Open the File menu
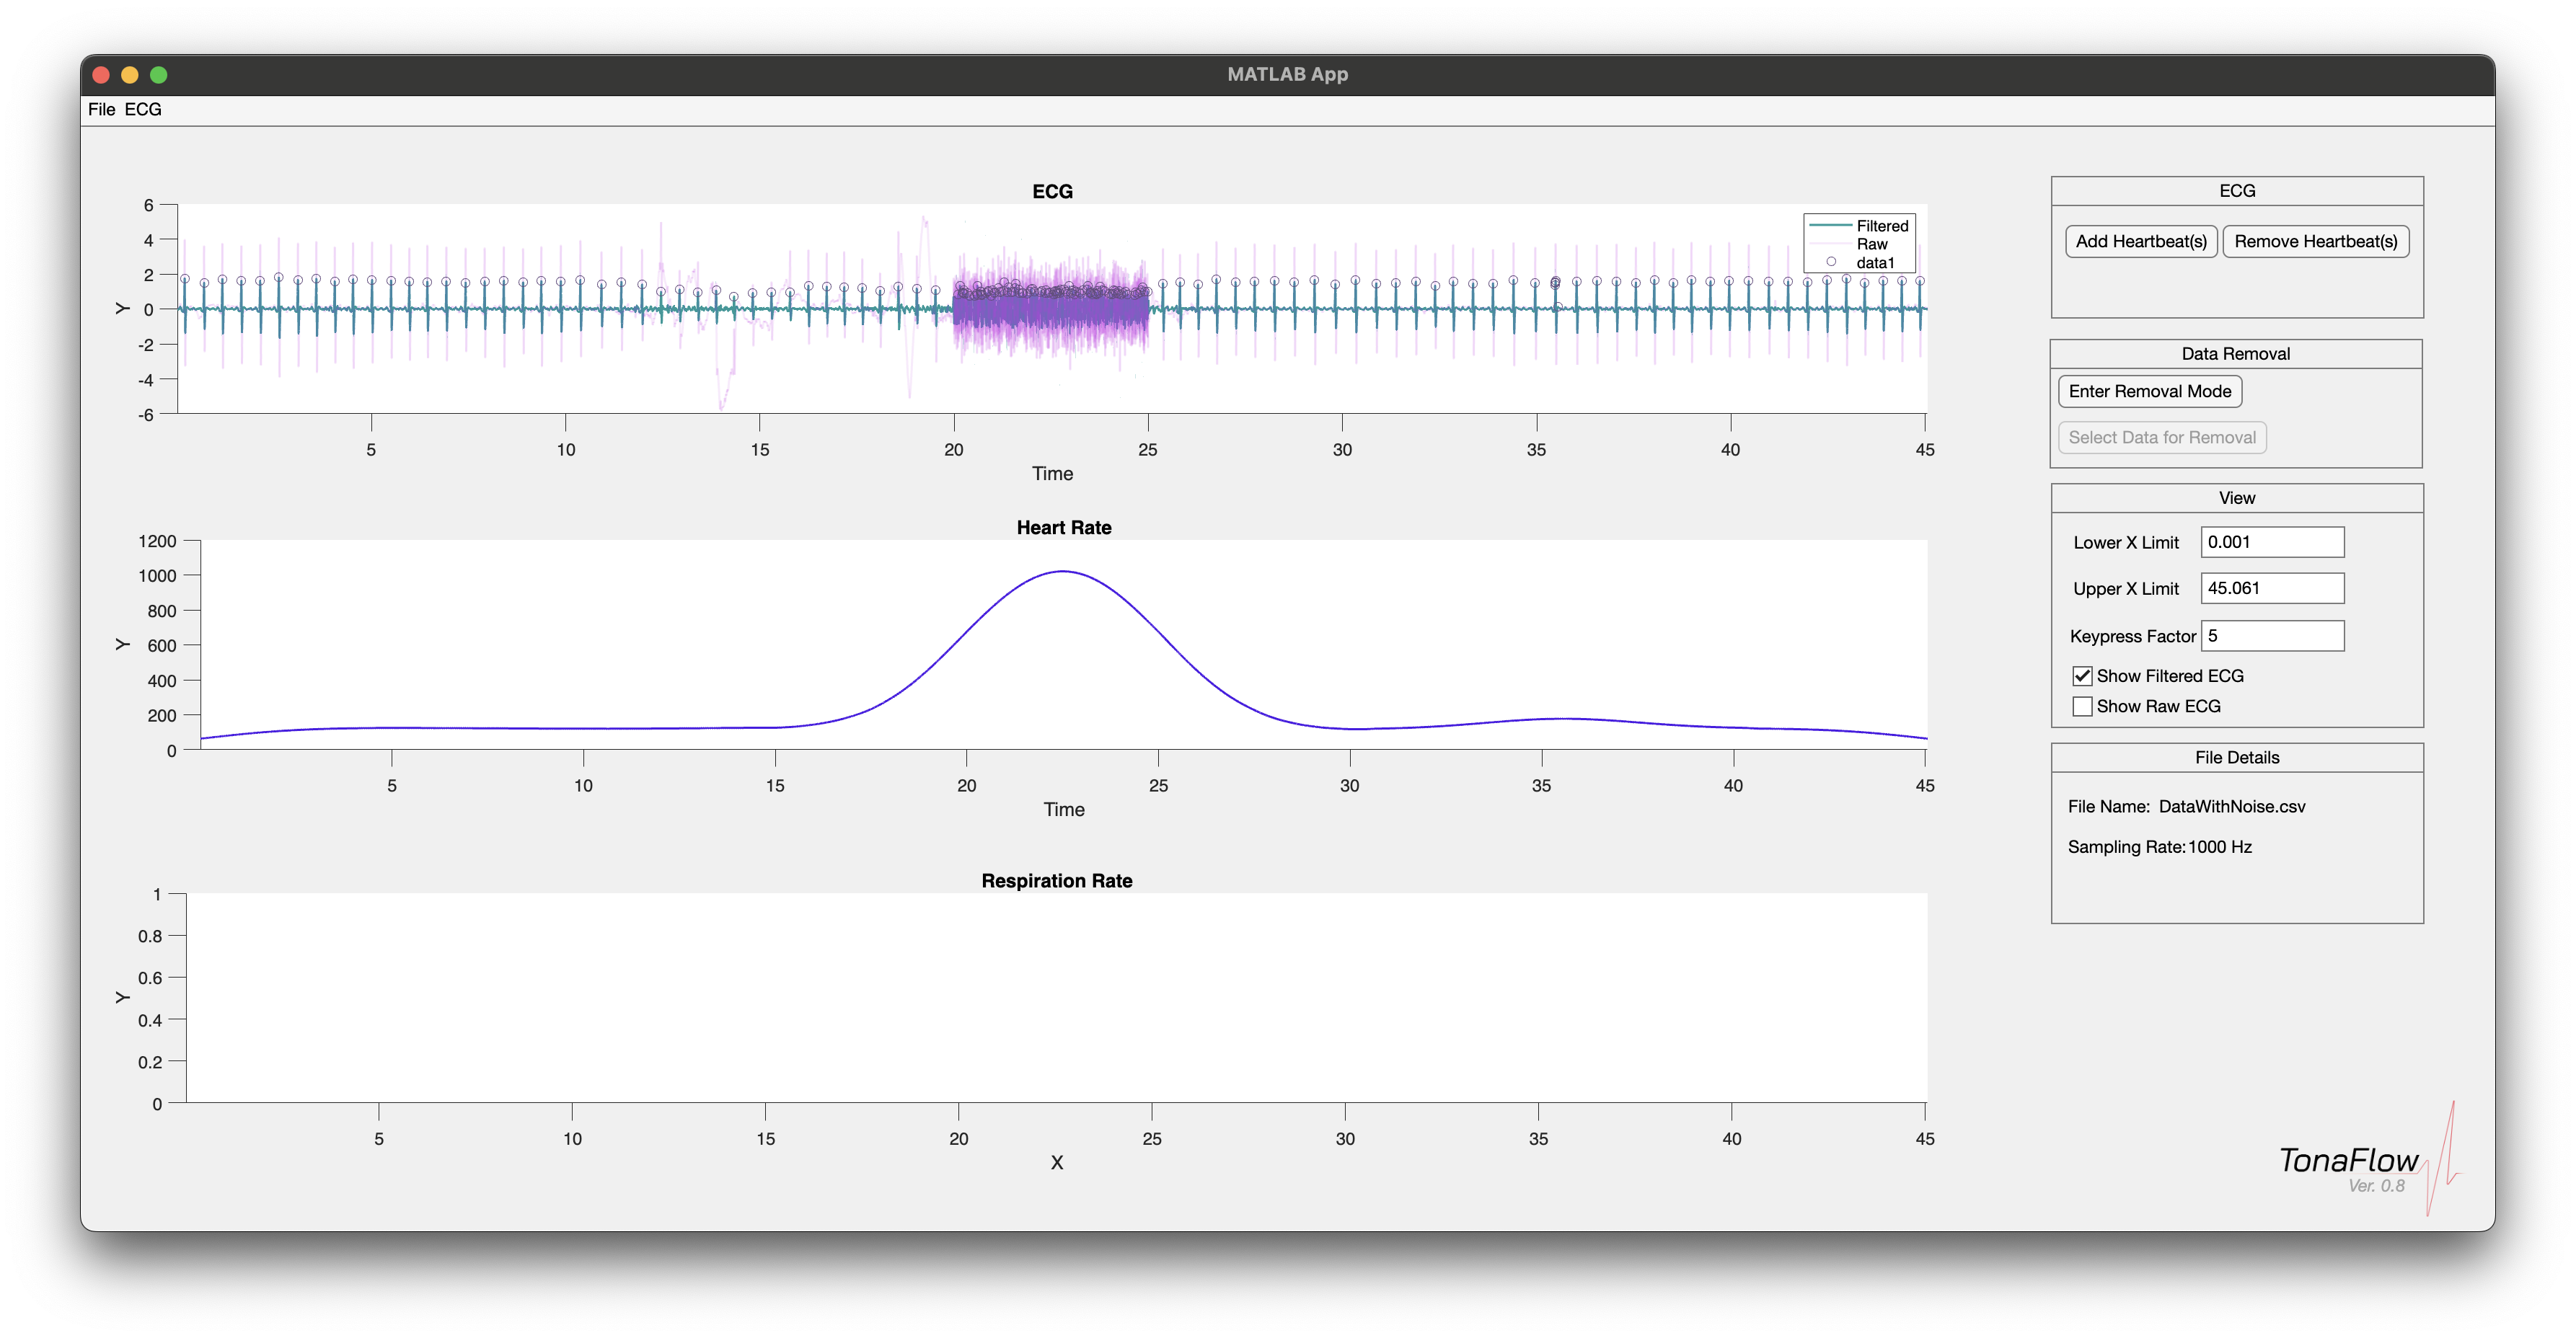 pos(101,110)
